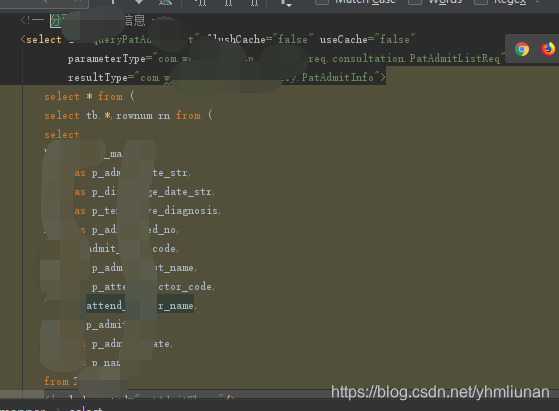
Task: Click the alias ending in e_diagnosis
Action: coord(154,211)
